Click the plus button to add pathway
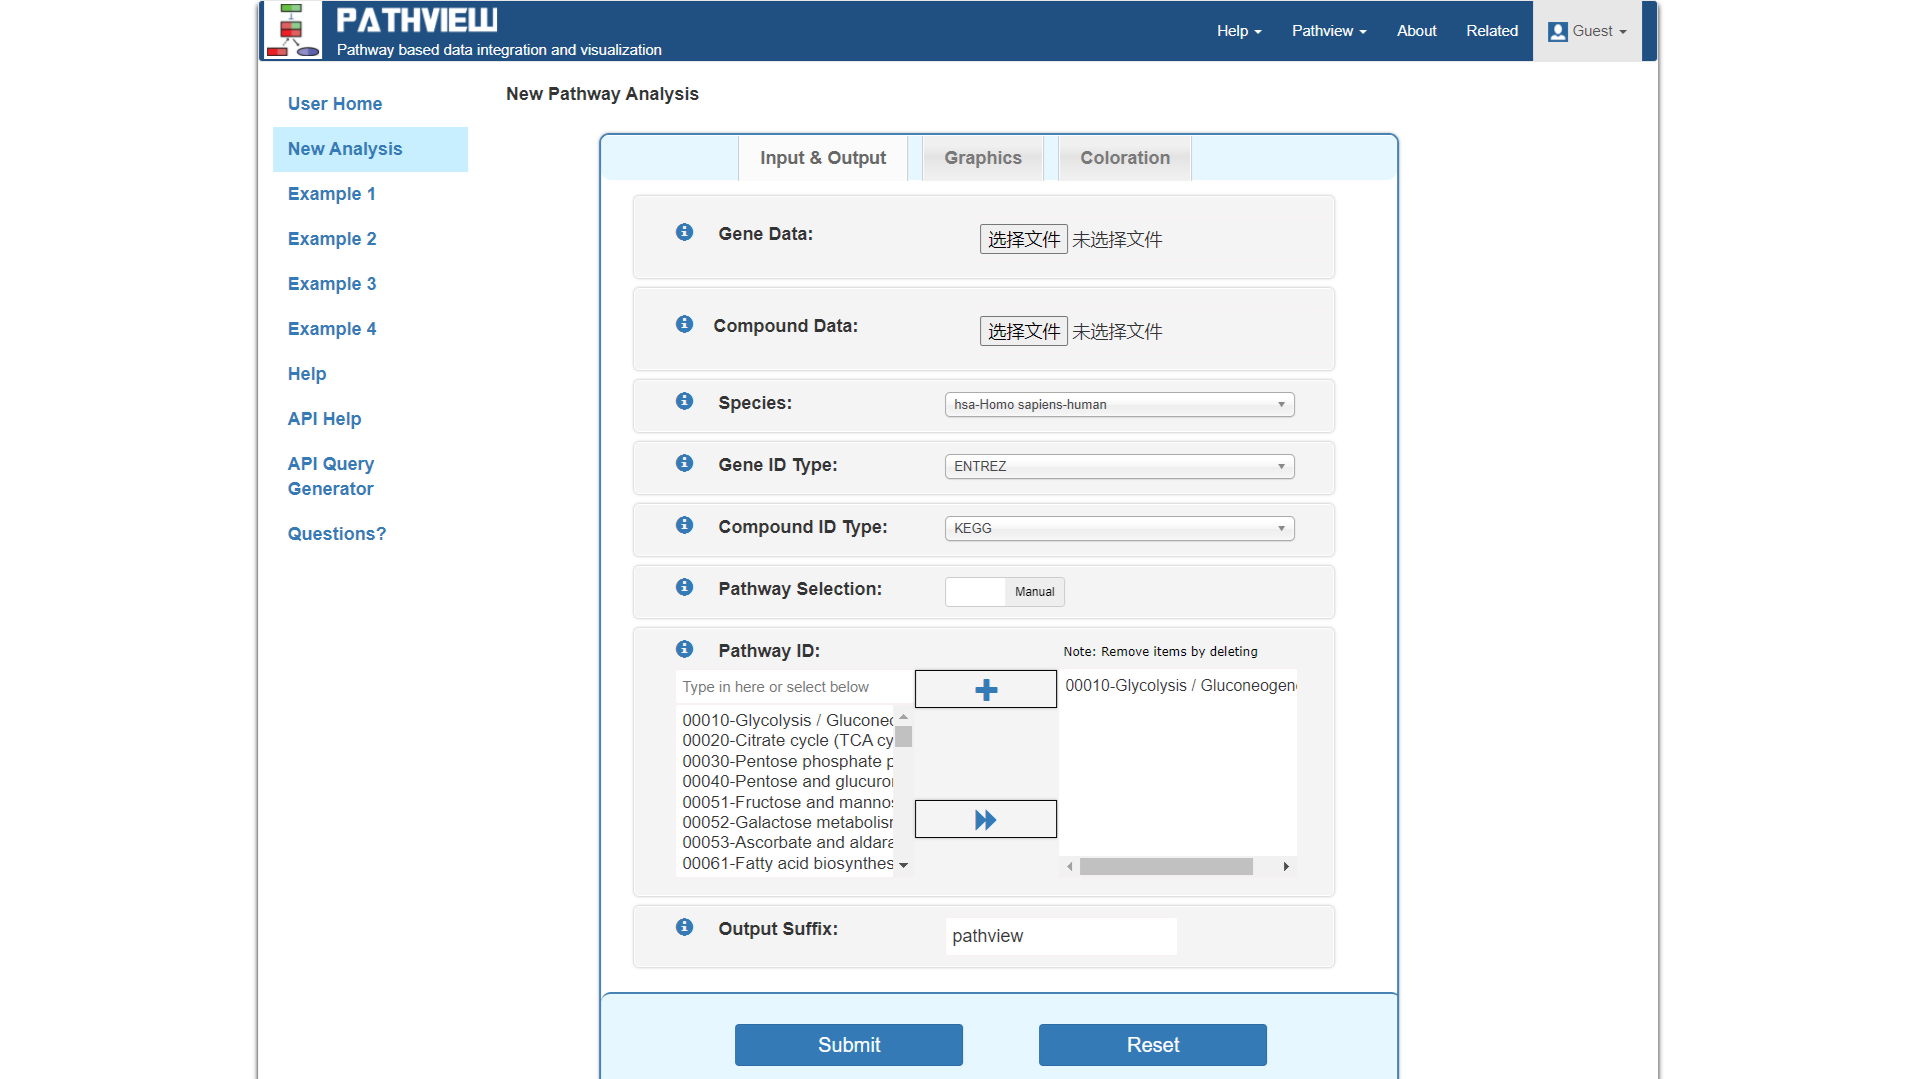This screenshot has width=1914, height=1079. click(x=985, y=689)
